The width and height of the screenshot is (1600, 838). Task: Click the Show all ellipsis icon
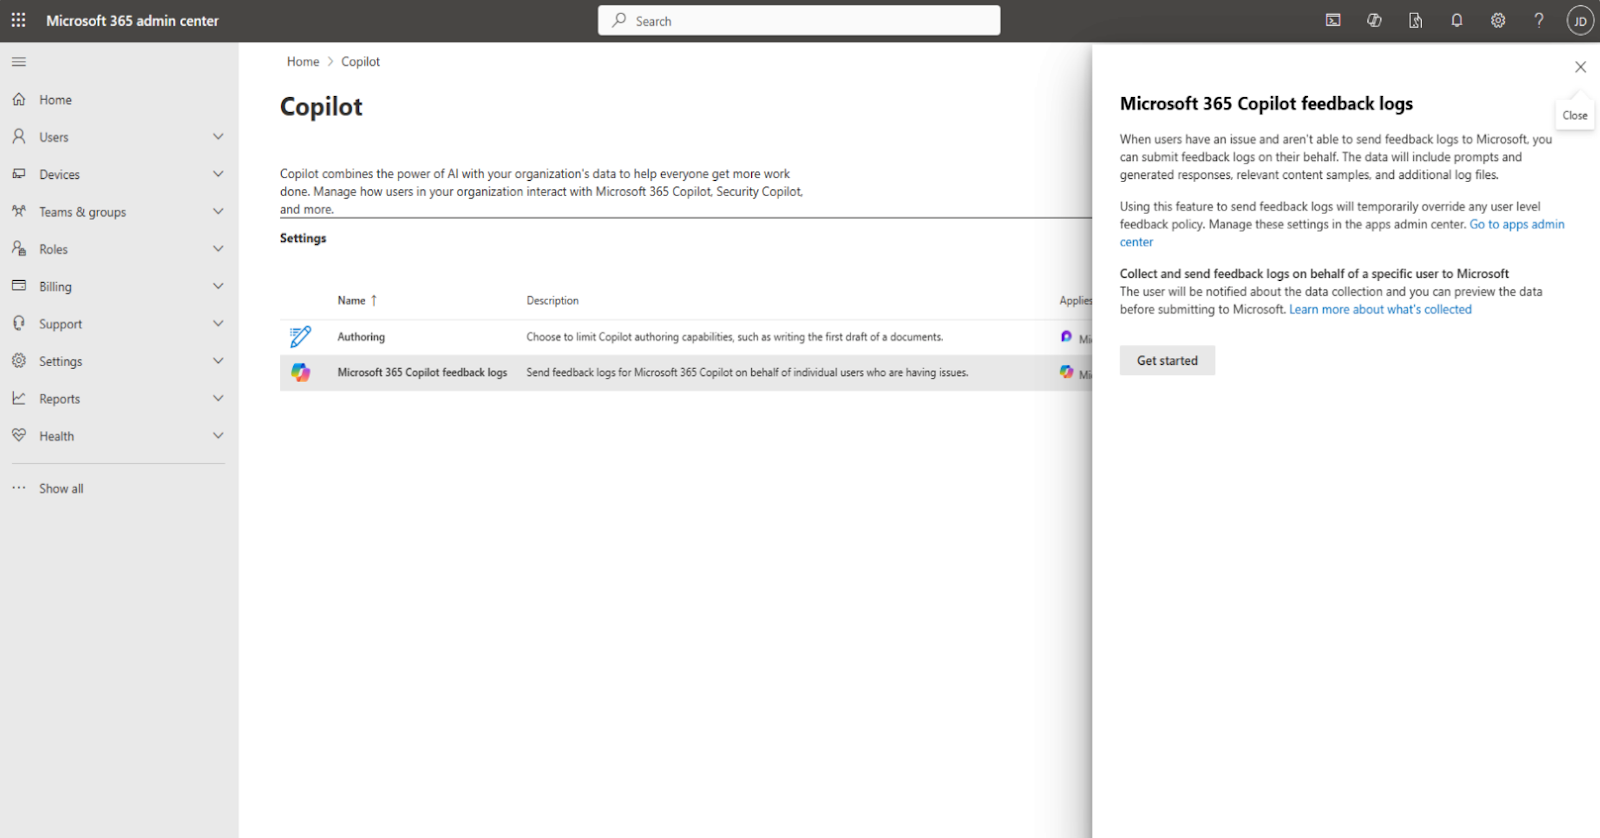19,488
